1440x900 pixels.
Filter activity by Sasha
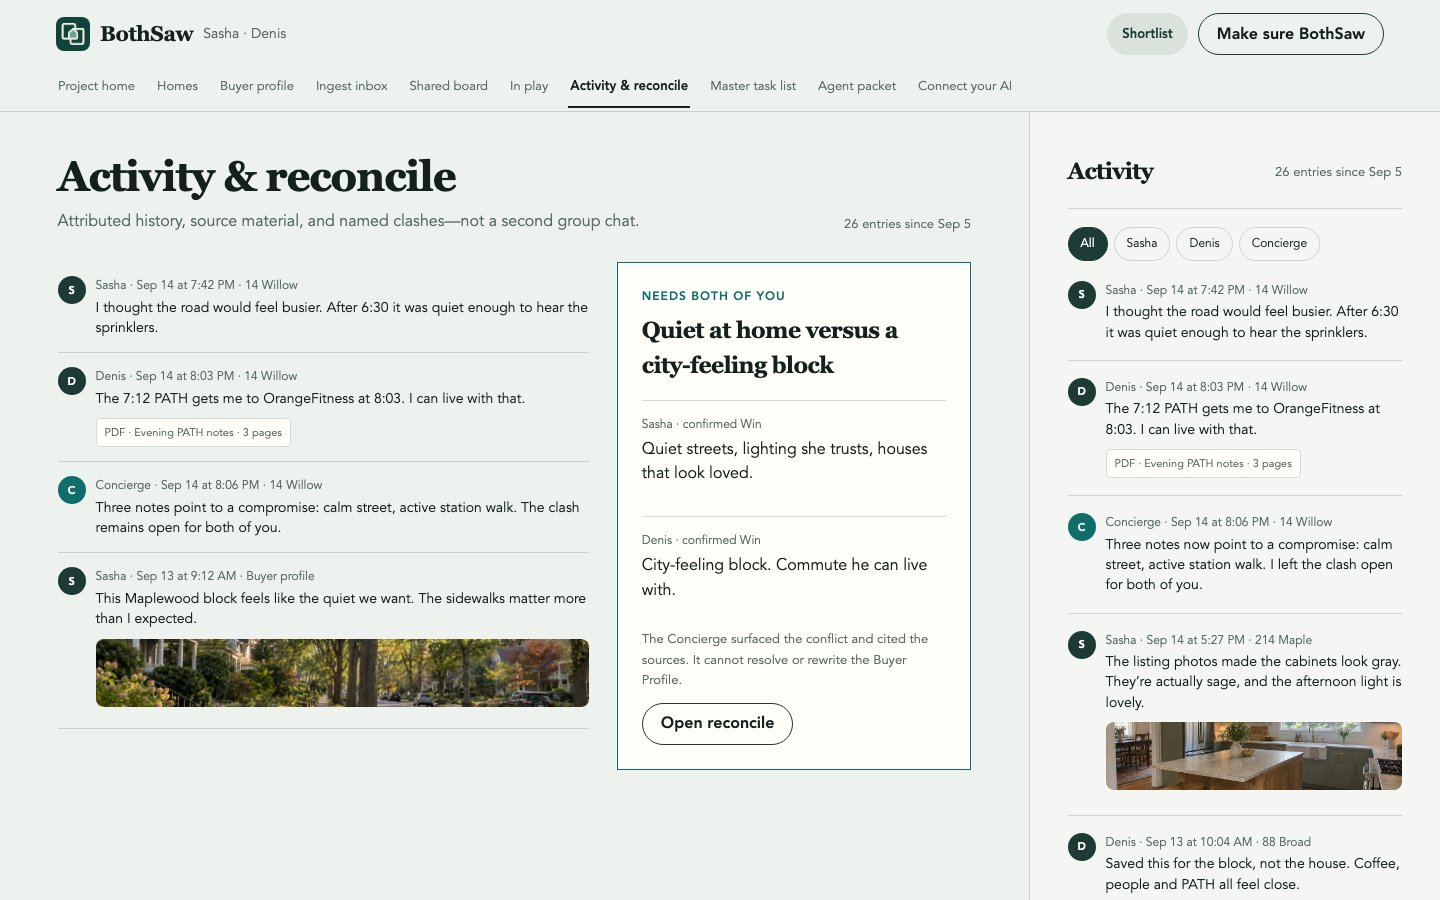point(1141,243)
